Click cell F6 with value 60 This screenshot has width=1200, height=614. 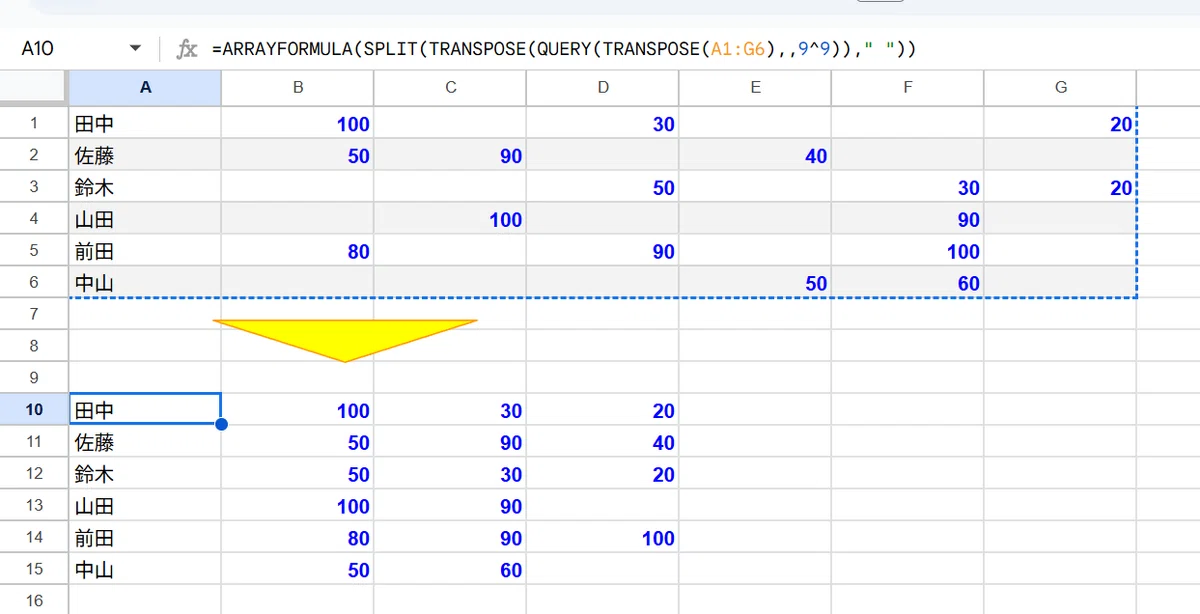tap(908, 283)
